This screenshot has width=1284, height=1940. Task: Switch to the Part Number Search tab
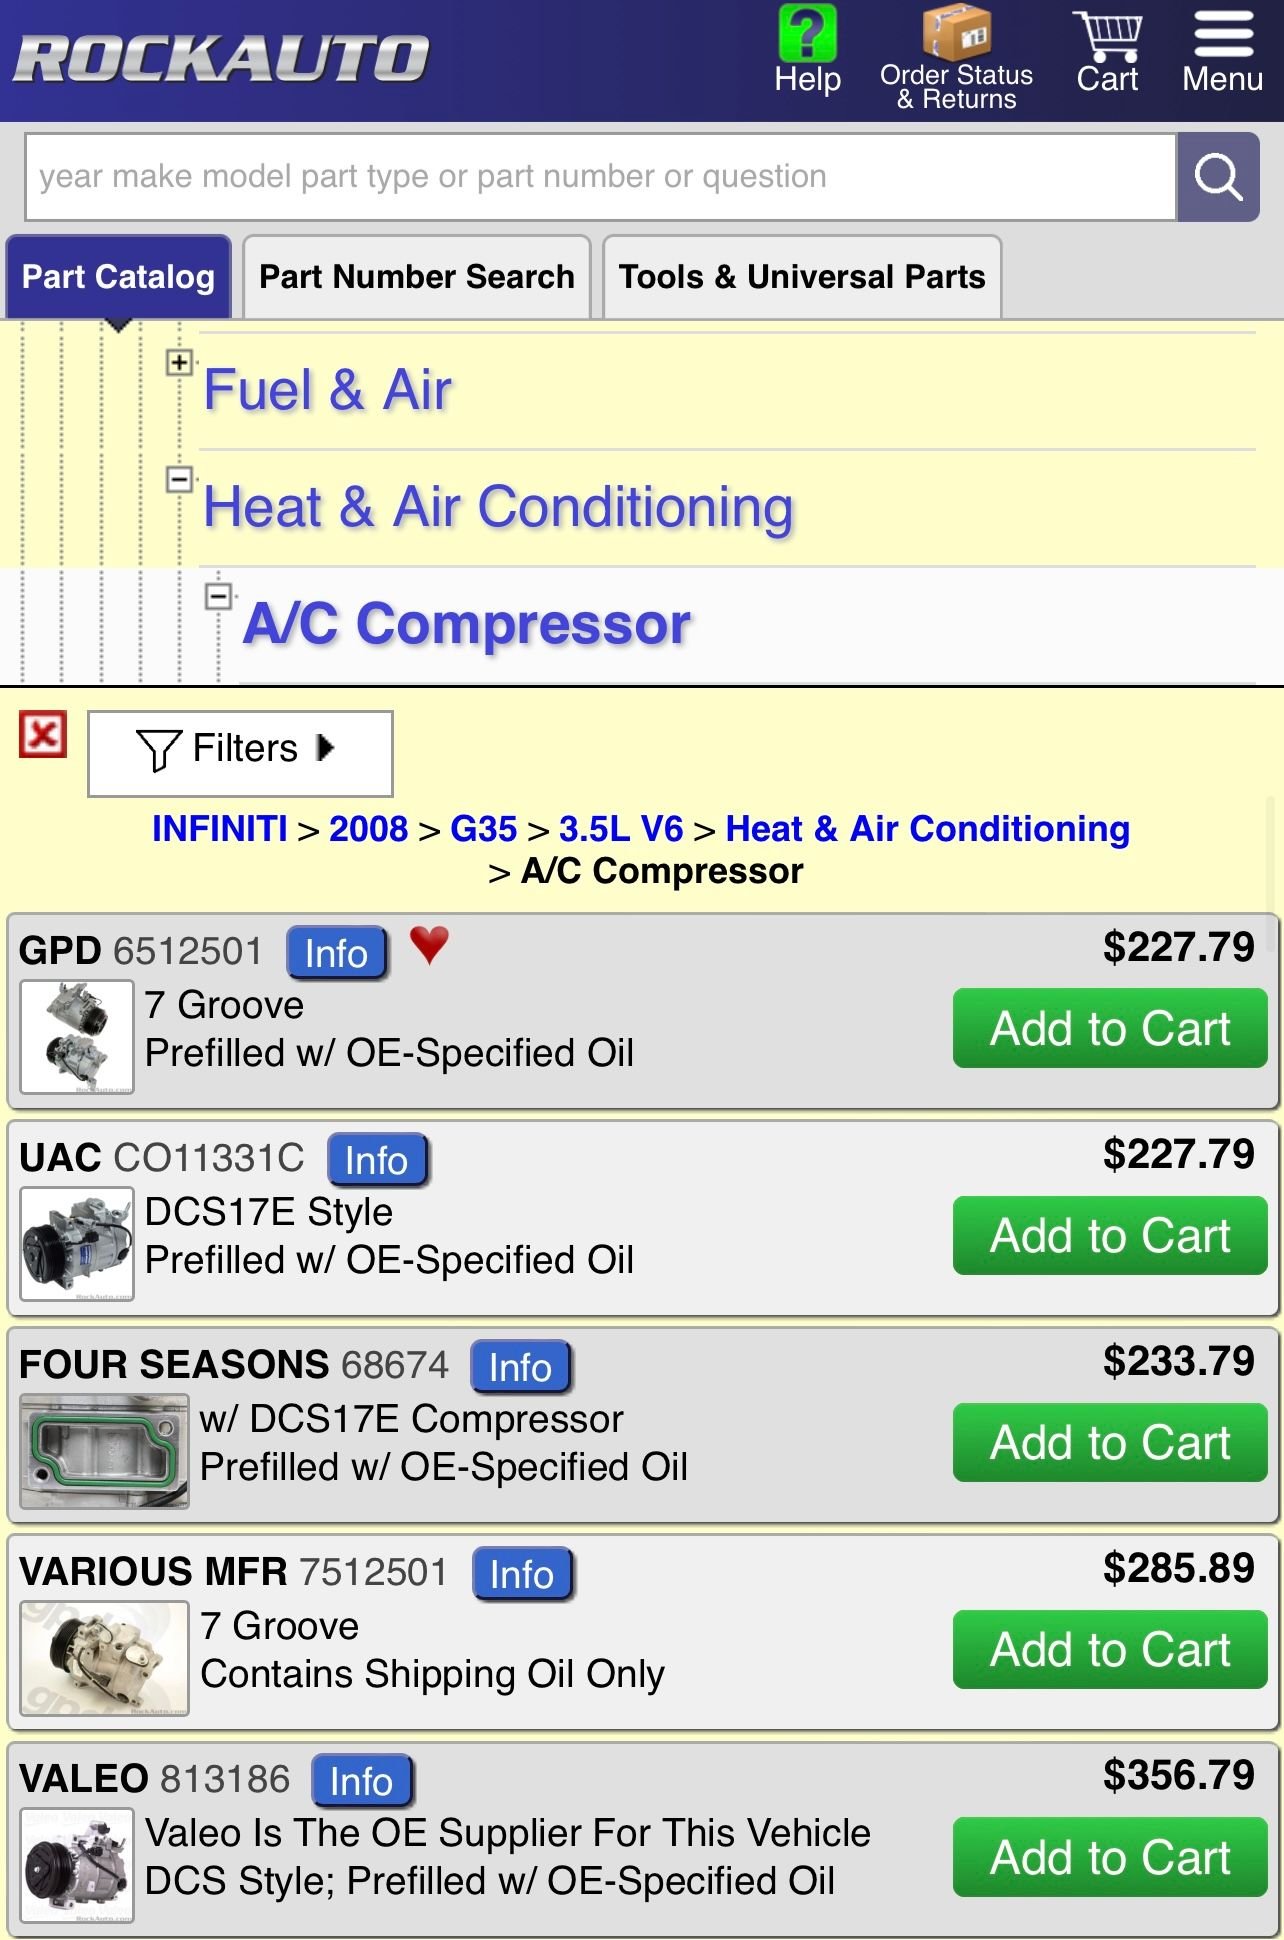tap(416, 277)
